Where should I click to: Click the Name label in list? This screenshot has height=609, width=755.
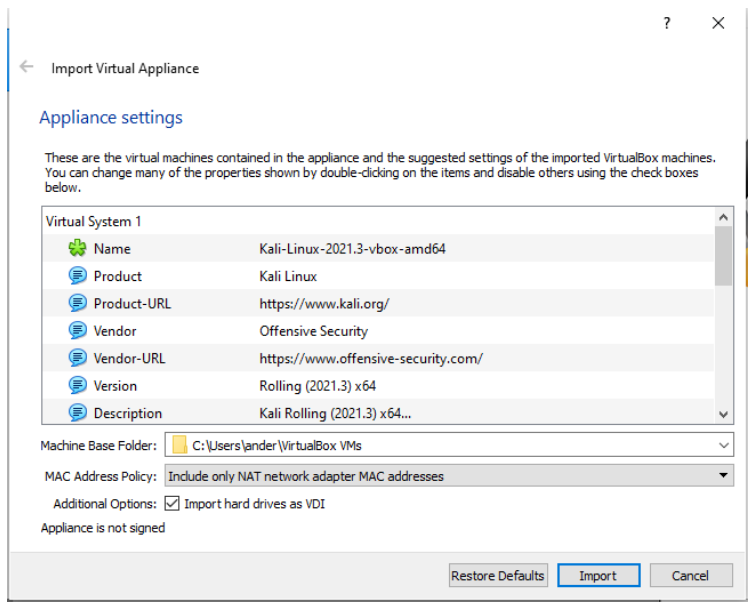[x=112, y=249]
